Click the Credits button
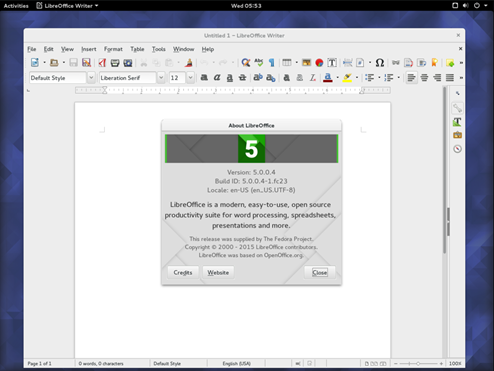This screenshot has width=494, height=371. pos(183,272)
